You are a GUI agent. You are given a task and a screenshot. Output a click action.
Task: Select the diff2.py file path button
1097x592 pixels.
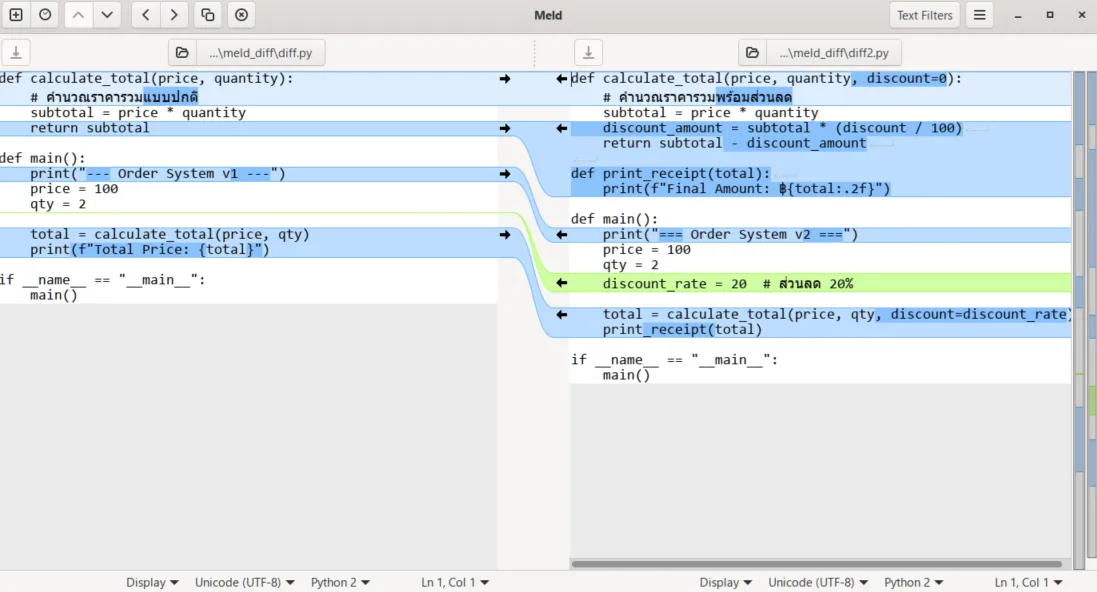click(x=834, y=52)
